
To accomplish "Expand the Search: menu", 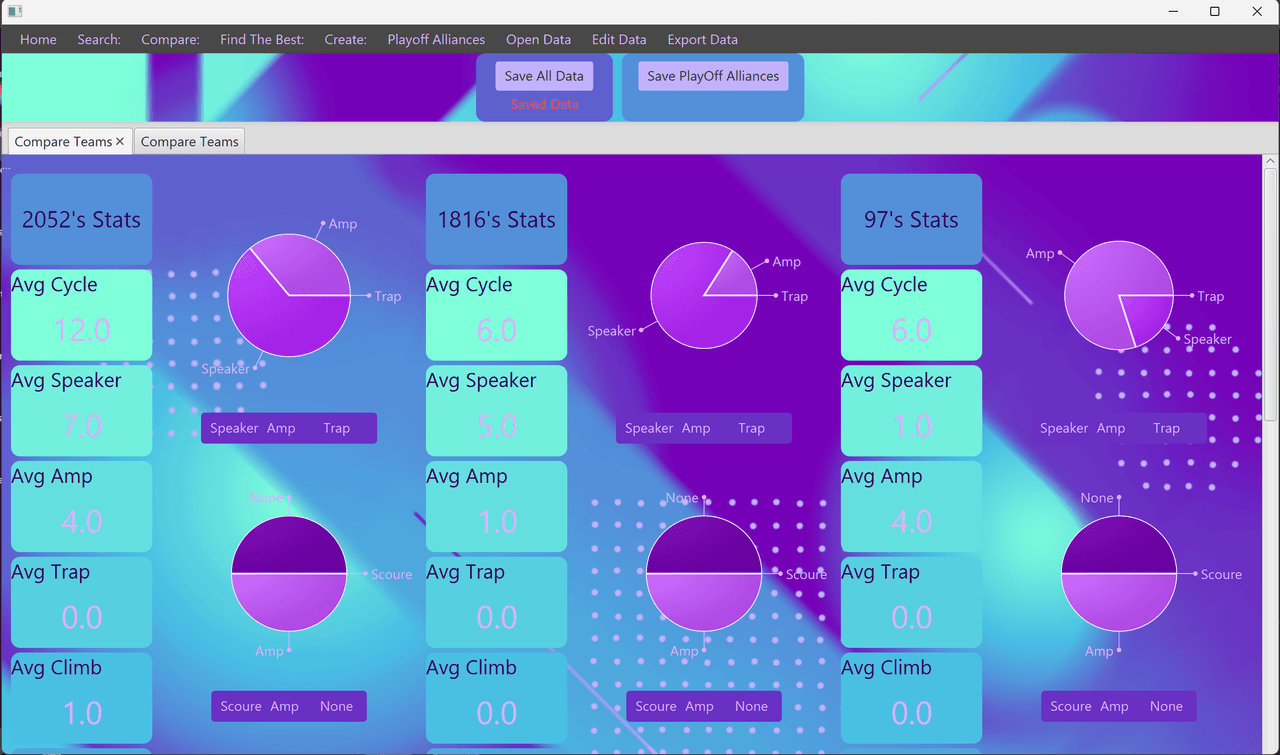I will [99, 40].
